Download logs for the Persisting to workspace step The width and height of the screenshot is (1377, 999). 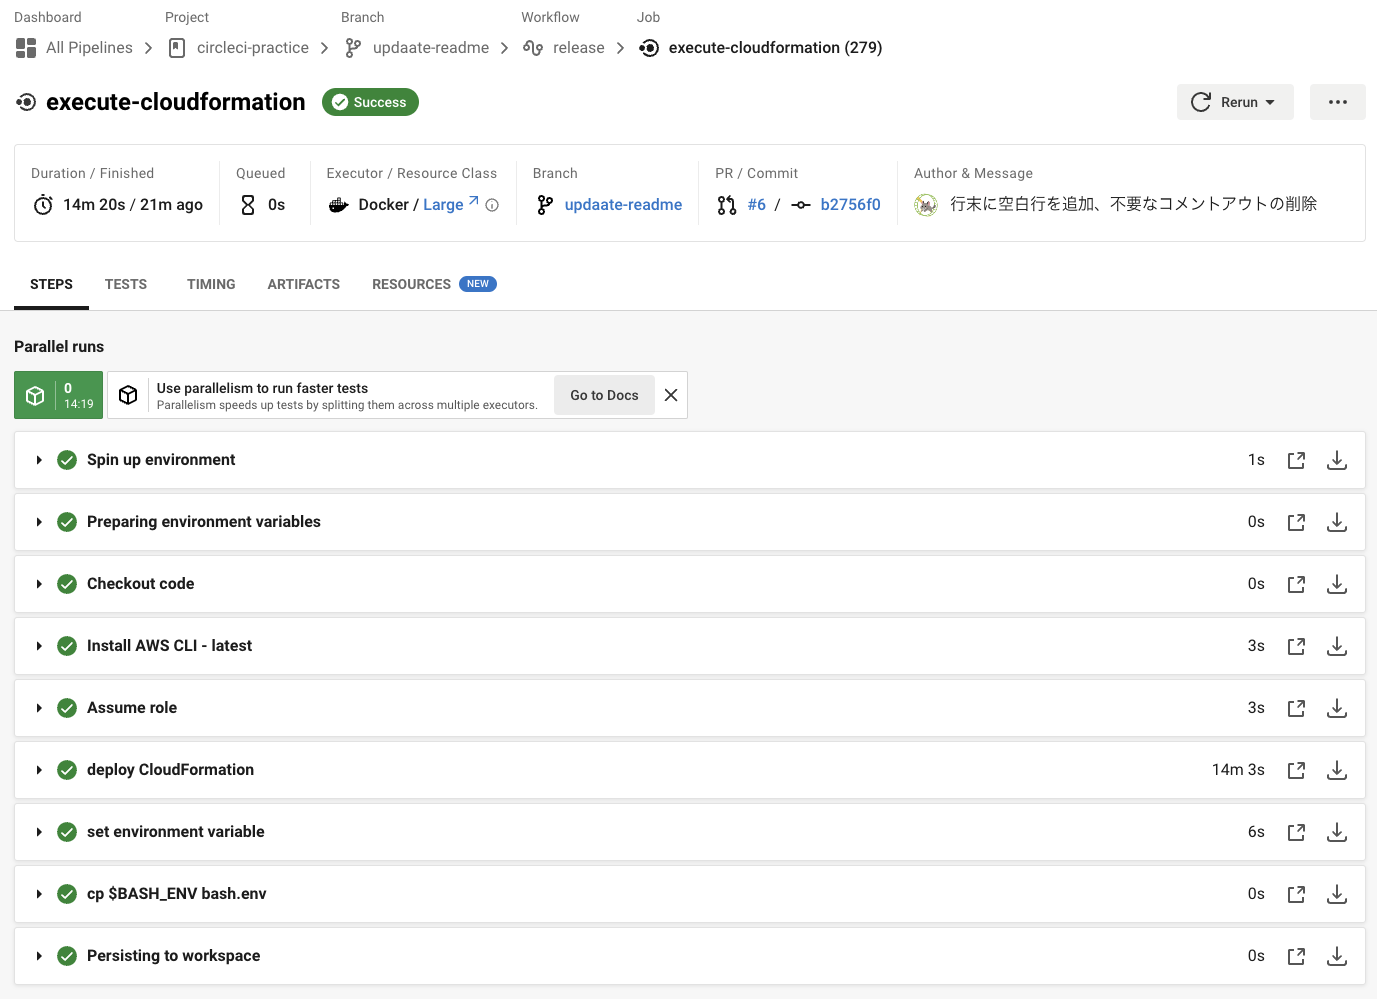point(1337,956)
